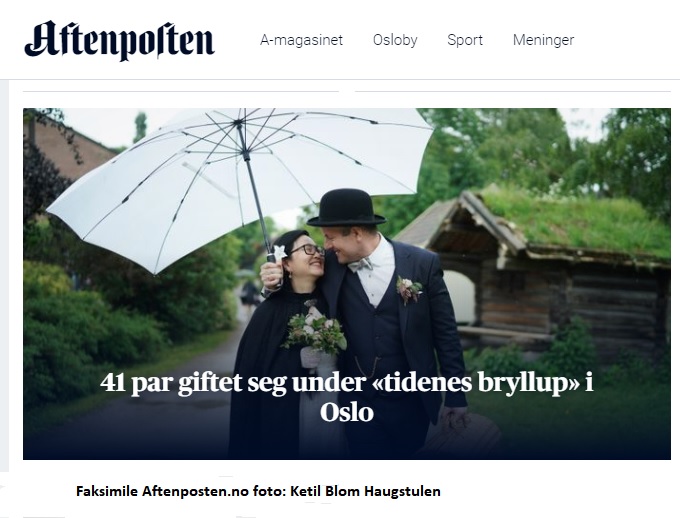Open the "41 par giftet seg" headline
This screenshot has width=680, height=518.
pyautogui.click(x=347, y=397)
